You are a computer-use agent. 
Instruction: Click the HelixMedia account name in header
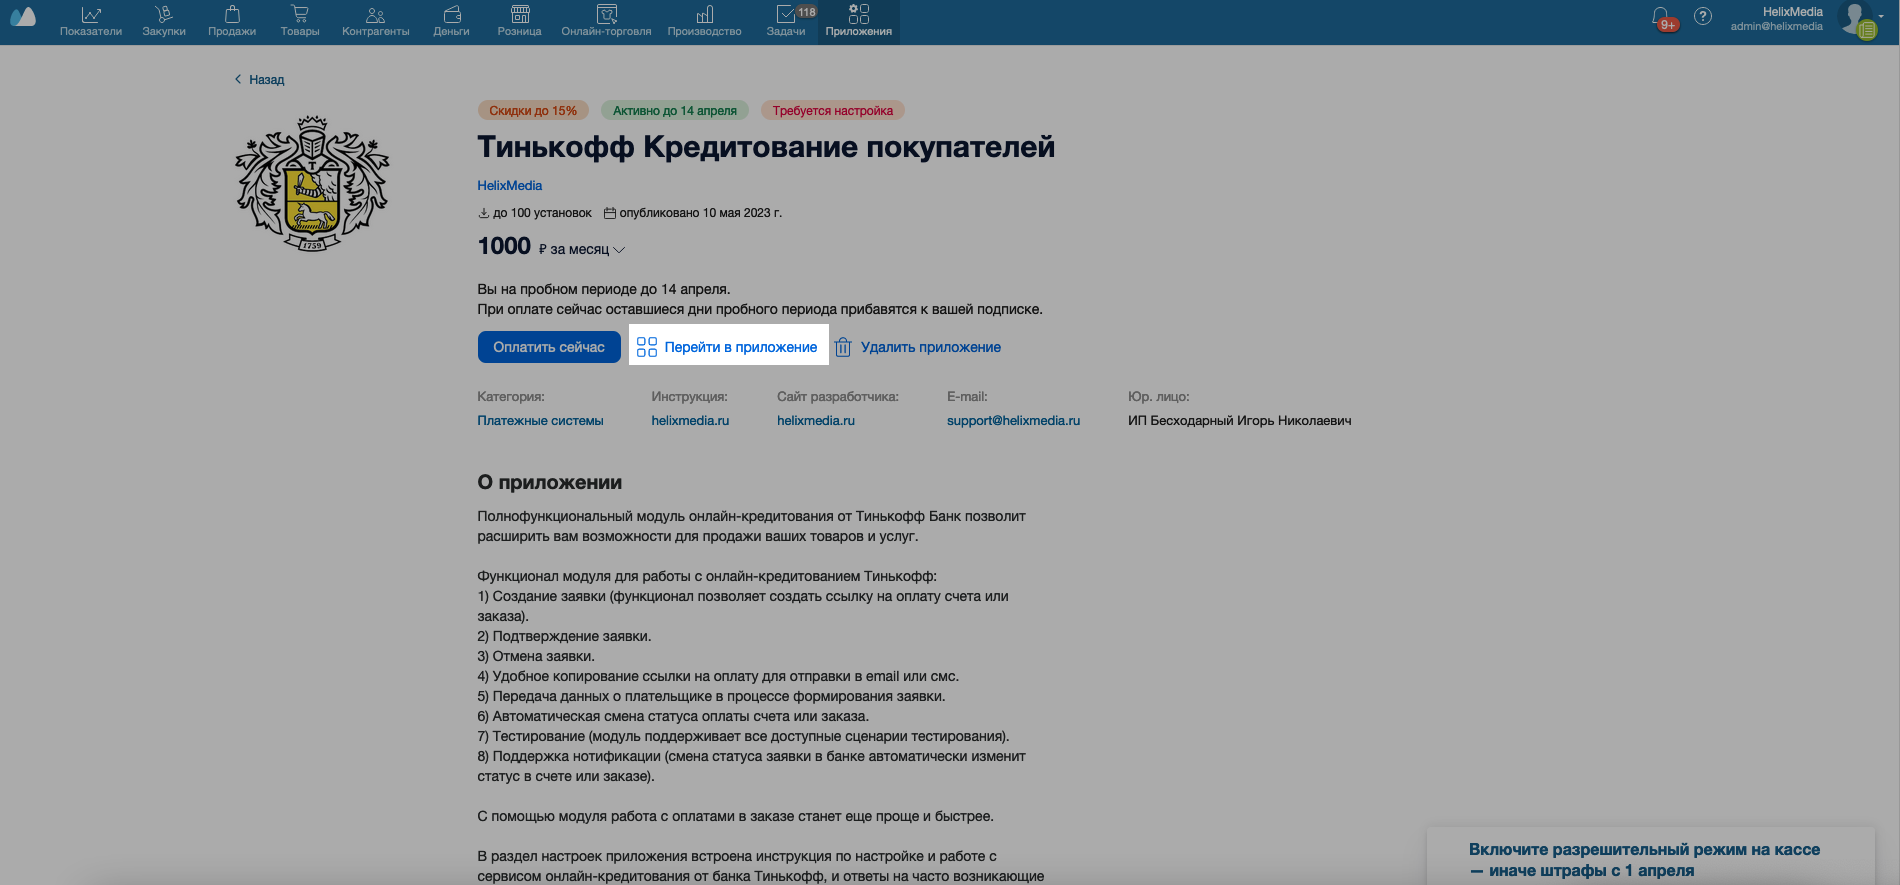pyautogui.click(x=1792, y=12)
